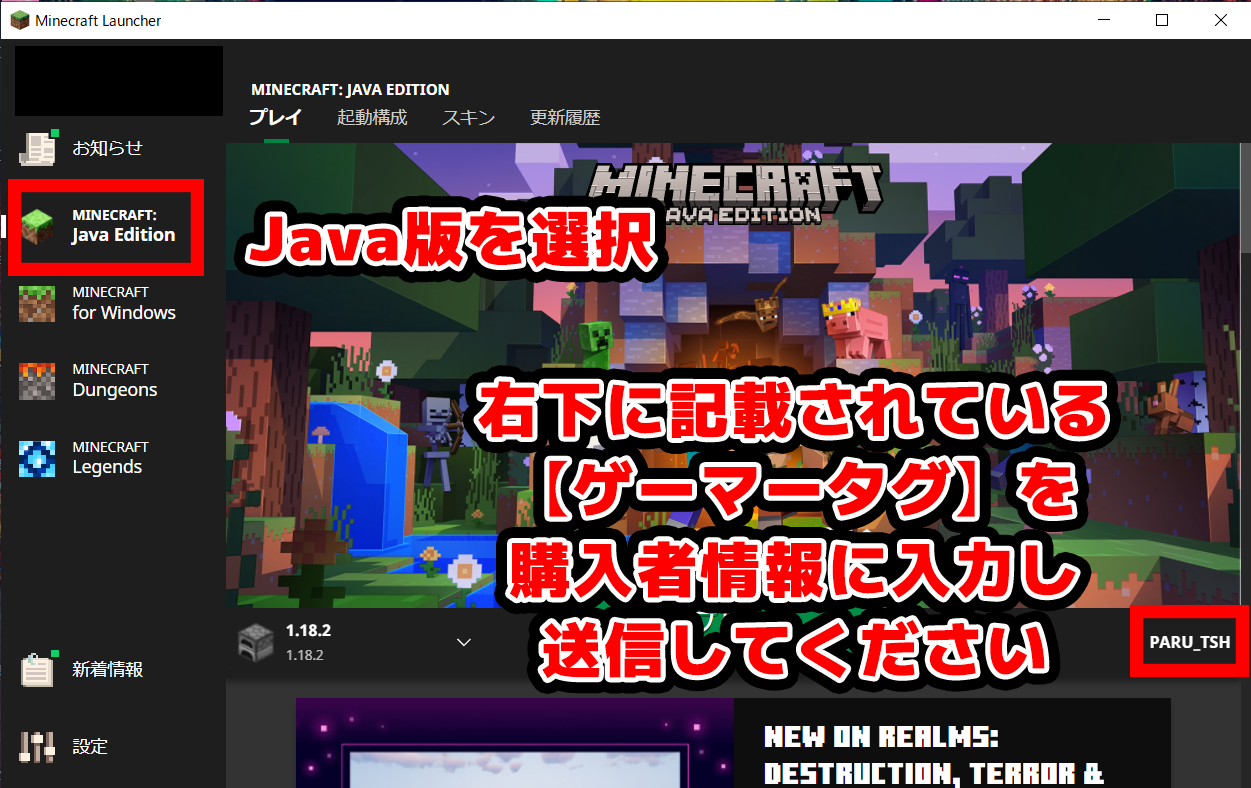Select the Minecraft Dungeons icon
1251x788 pixels.
[x=38, y=381]
